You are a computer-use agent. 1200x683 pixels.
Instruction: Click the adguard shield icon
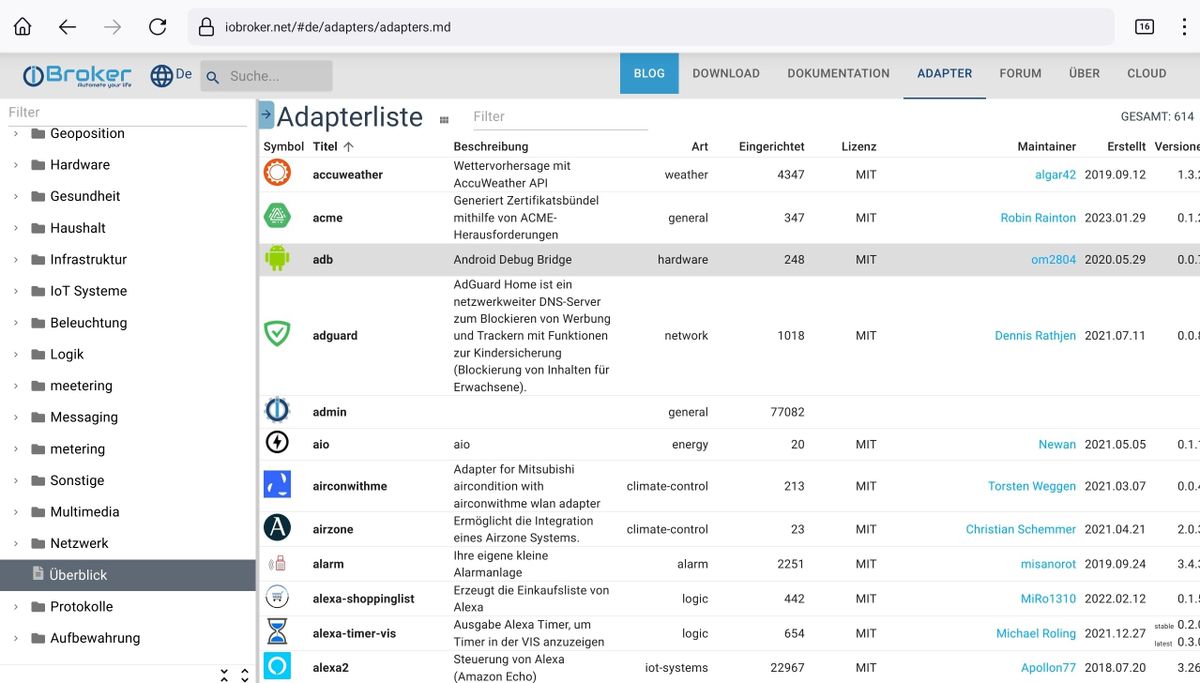(x=277, y=334)
